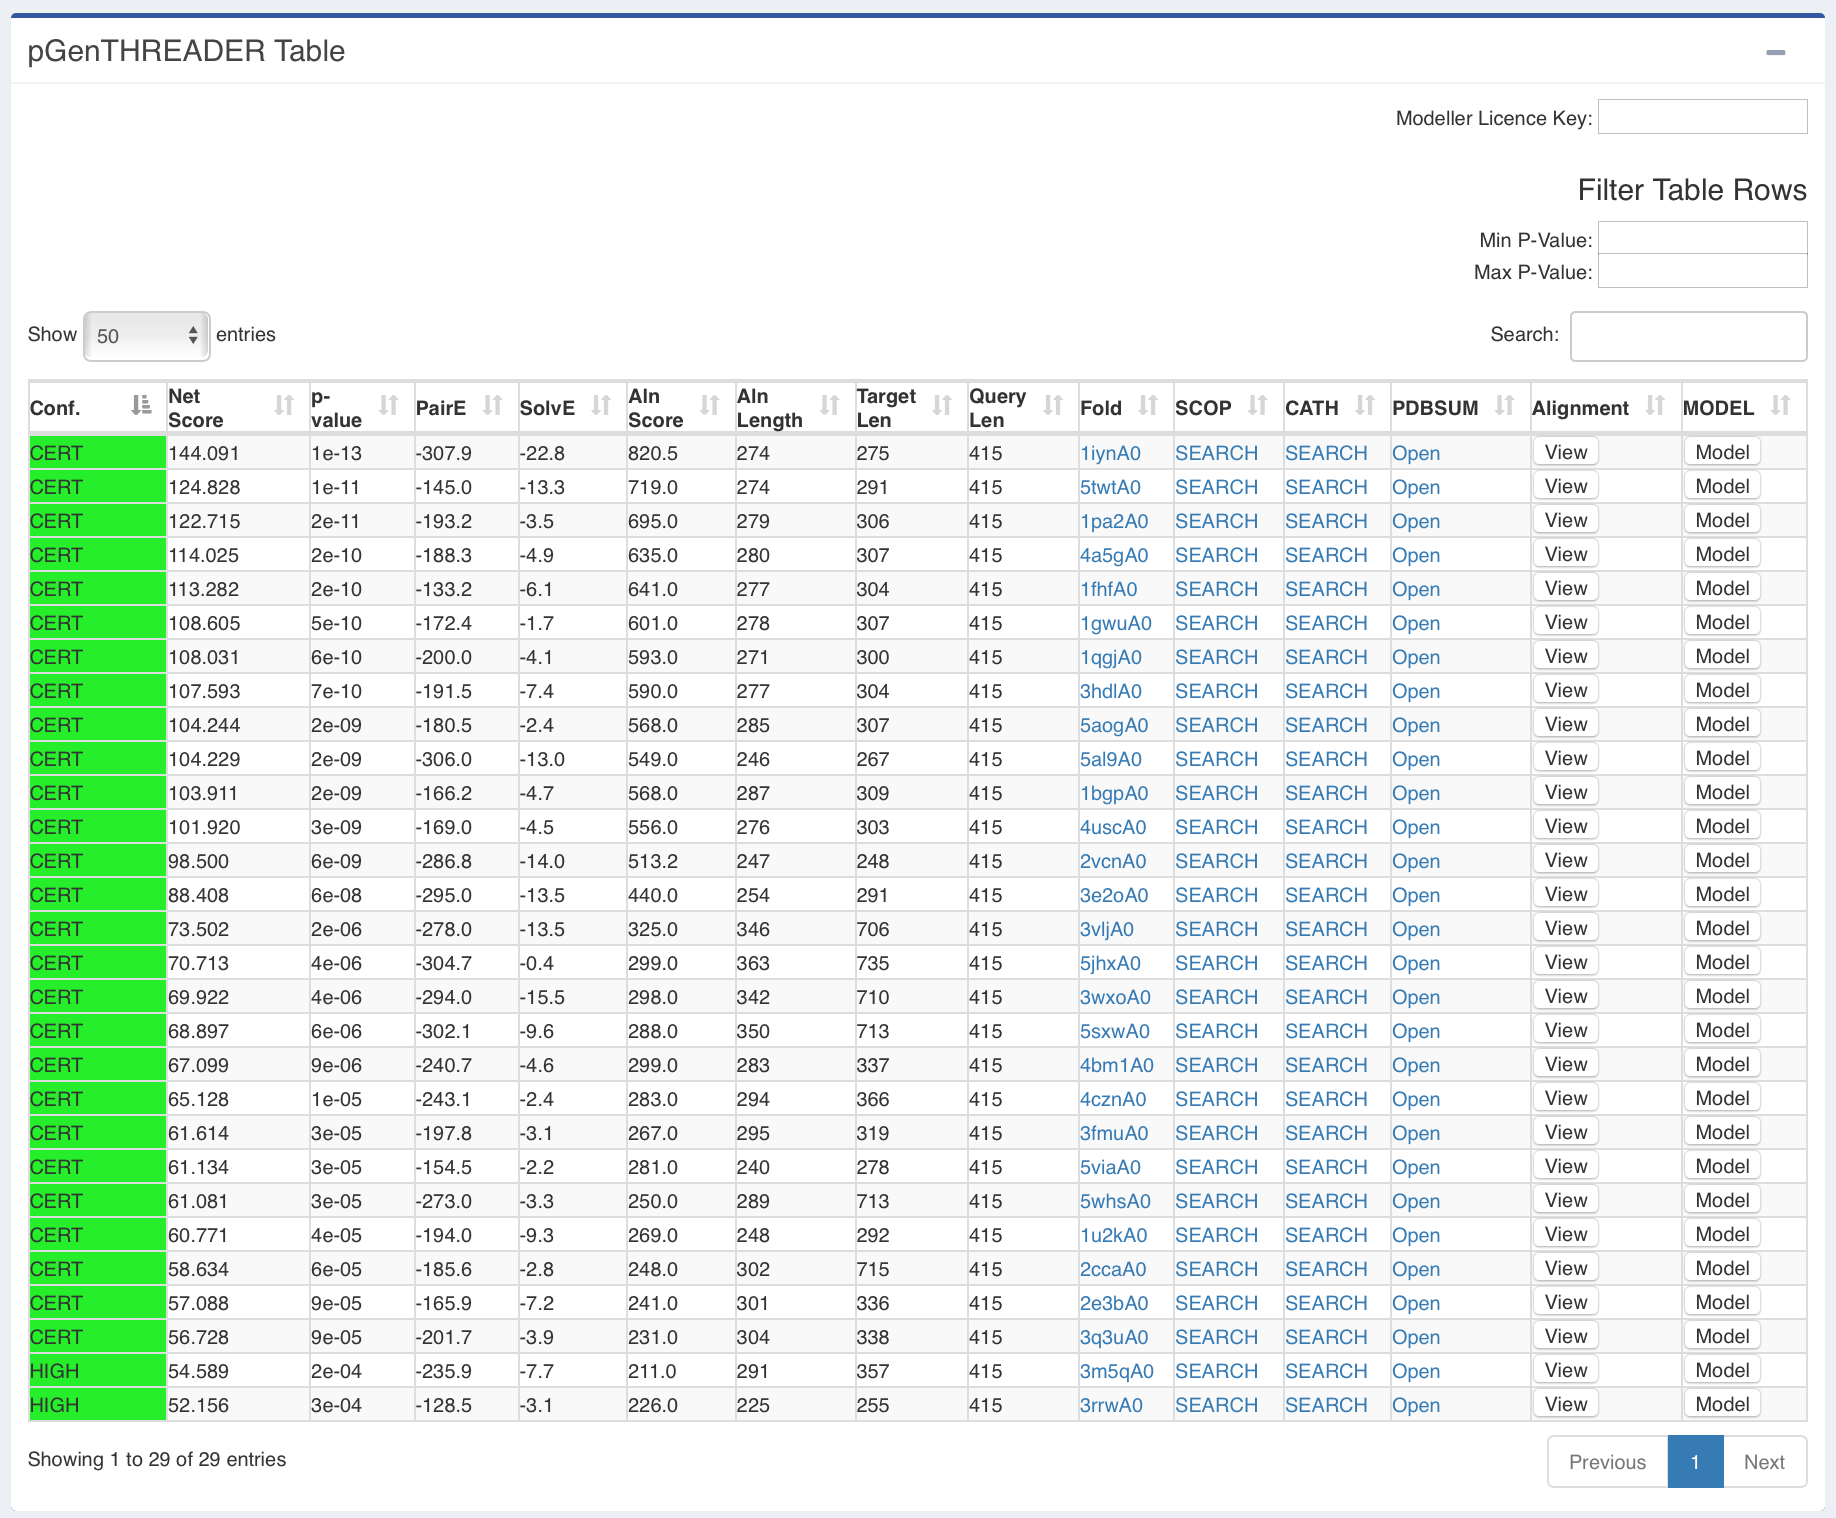Image resolution: width=1836 pixels, height=1518 pixels.
Task: Click SCOP SEARCH for 1iynA0 row
Action: click(x=1216, y=453)
